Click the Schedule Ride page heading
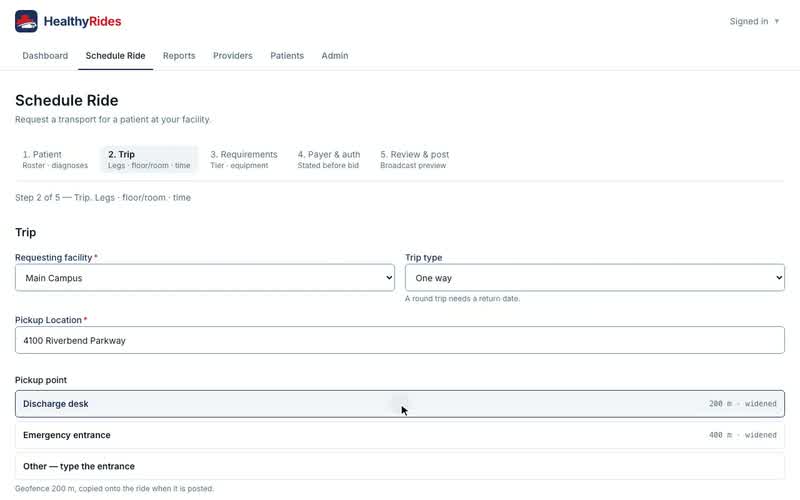 (x=66, y=100)
